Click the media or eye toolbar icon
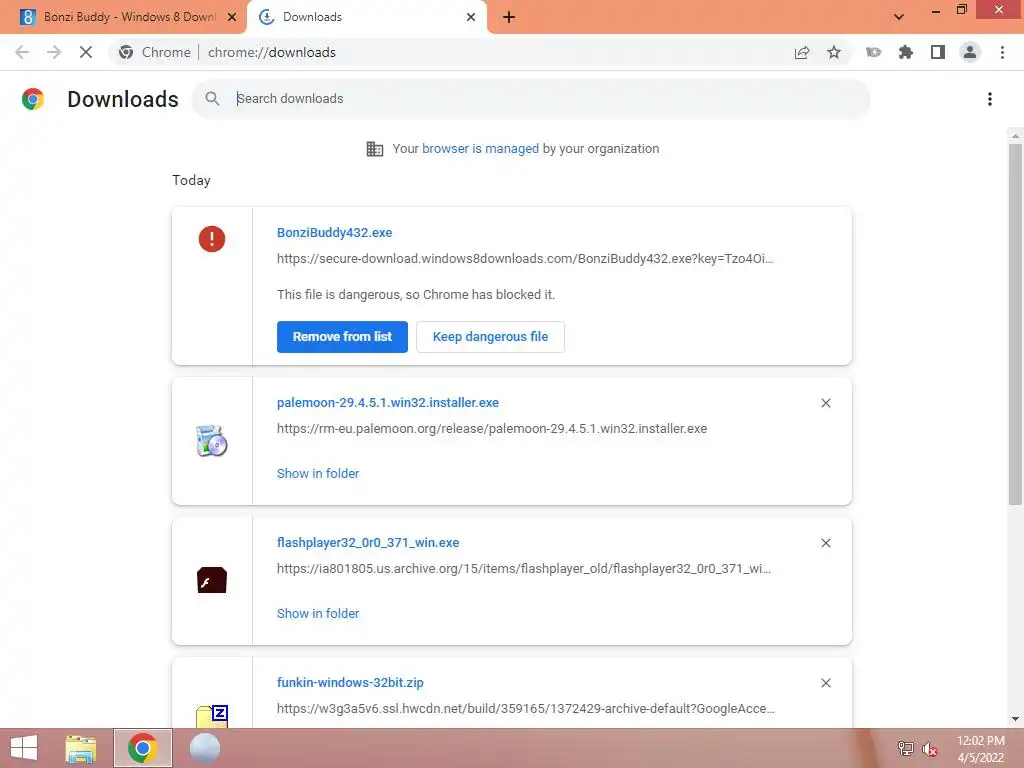The image size is (1024, 768). click(x=873, y=52)
